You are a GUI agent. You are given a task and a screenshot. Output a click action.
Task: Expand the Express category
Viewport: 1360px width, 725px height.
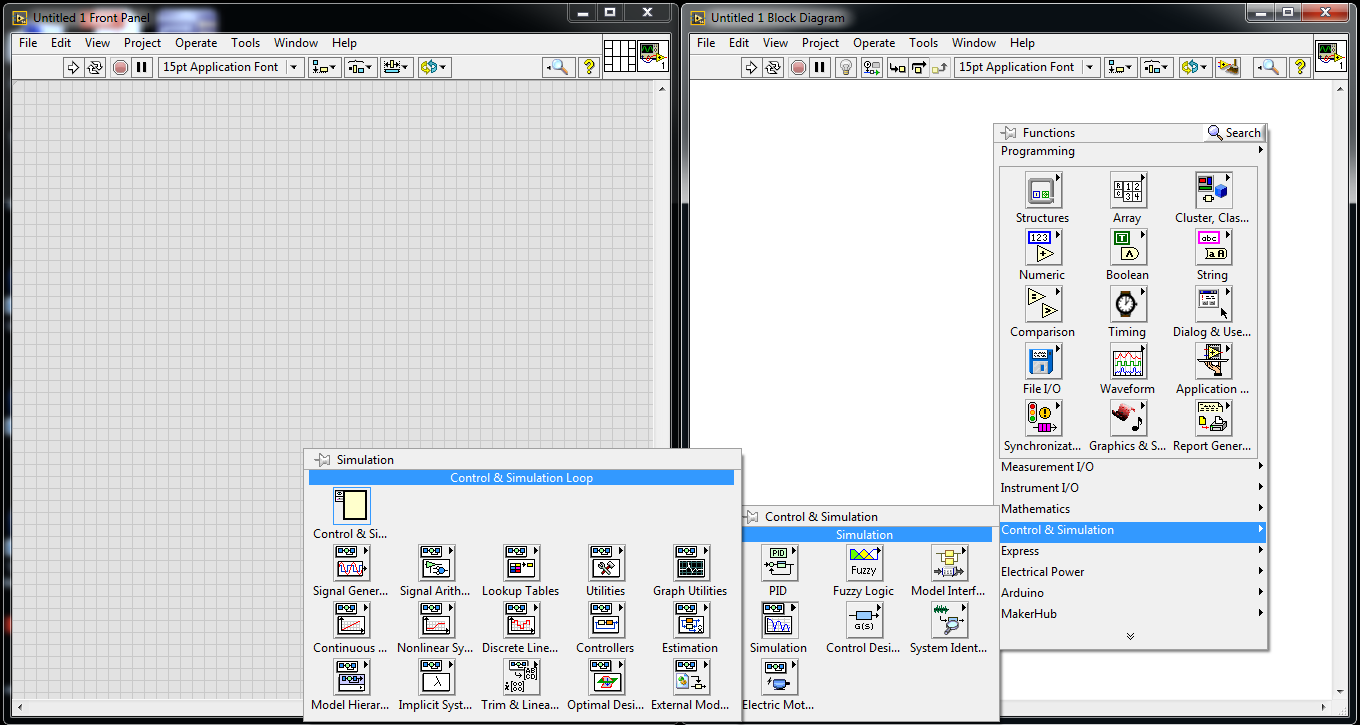pos(1132,551)
